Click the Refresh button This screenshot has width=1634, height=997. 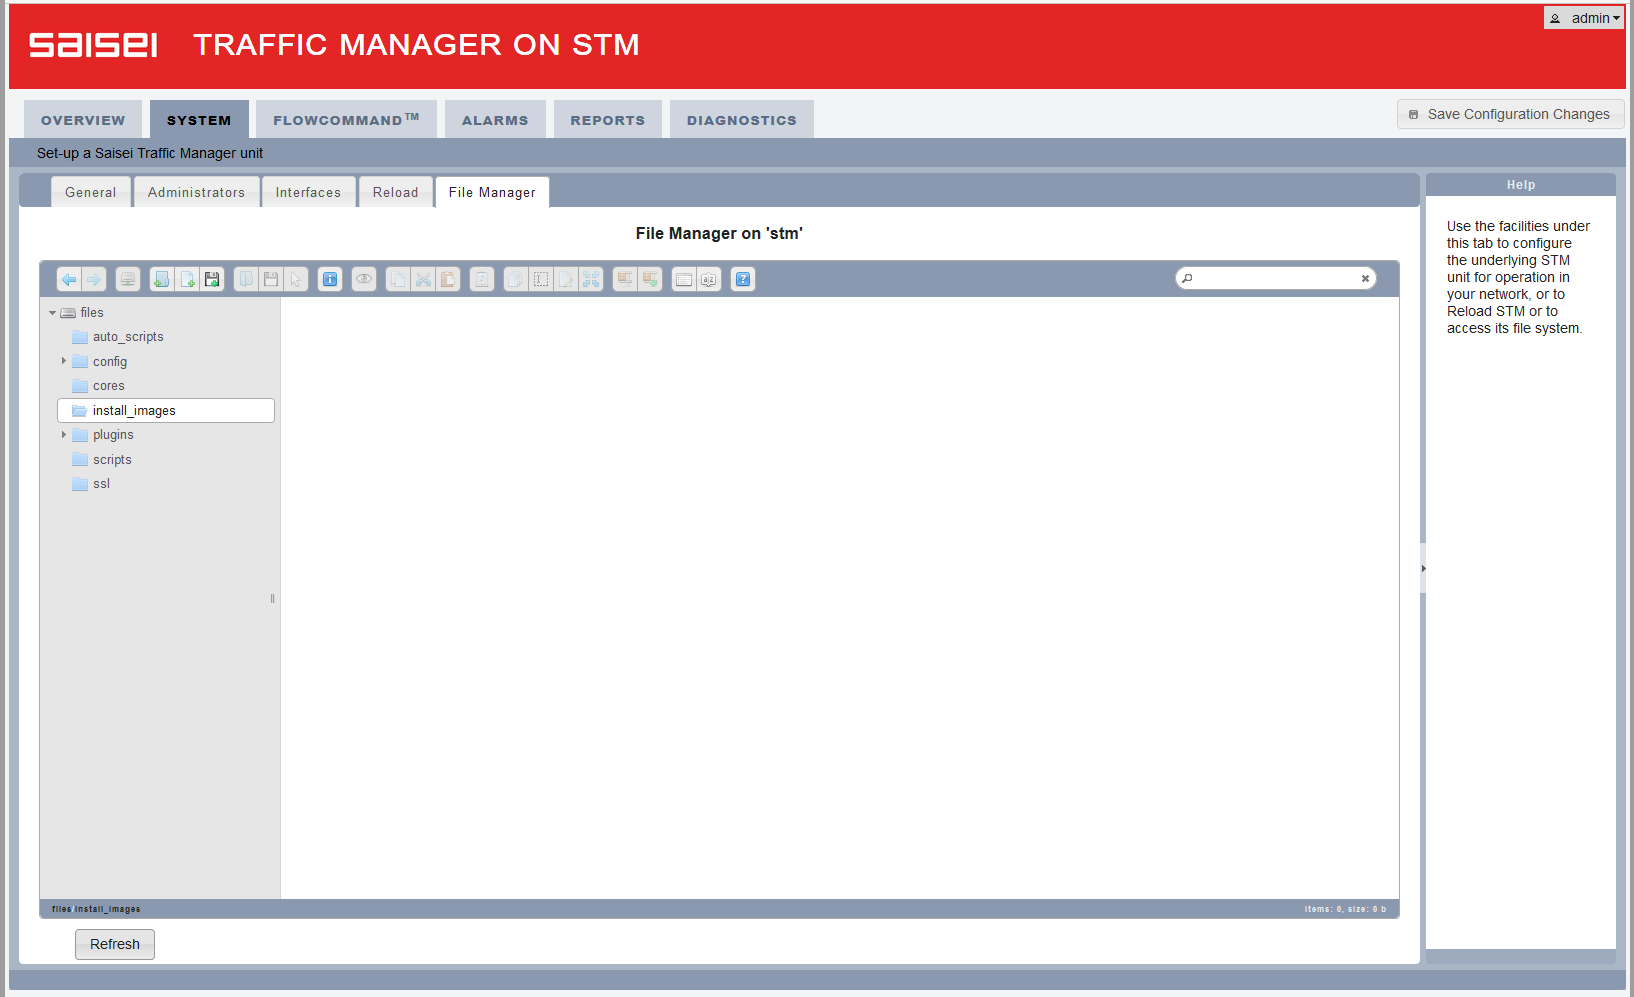click(x=115, y=944)
